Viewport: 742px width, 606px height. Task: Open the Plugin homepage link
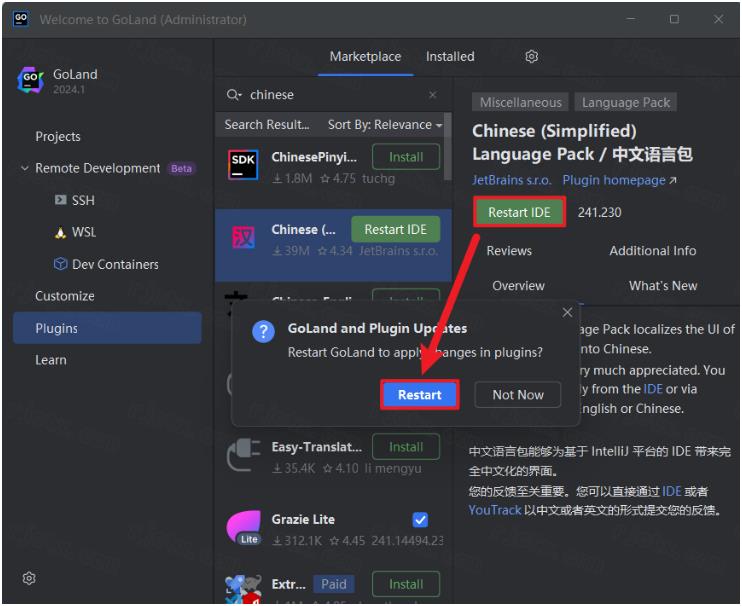pyautogui.click(x=619, y=180)
